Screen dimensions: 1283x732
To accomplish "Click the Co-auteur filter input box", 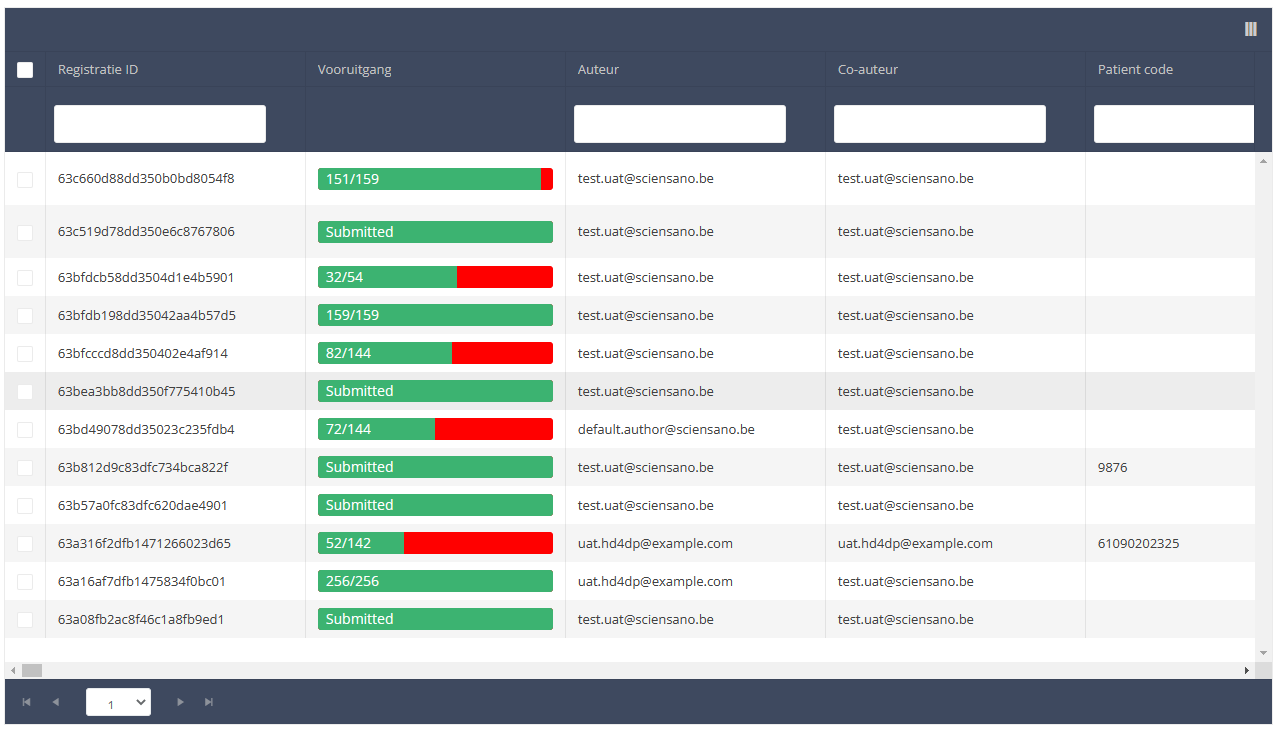I will click(x=940, y=124).
